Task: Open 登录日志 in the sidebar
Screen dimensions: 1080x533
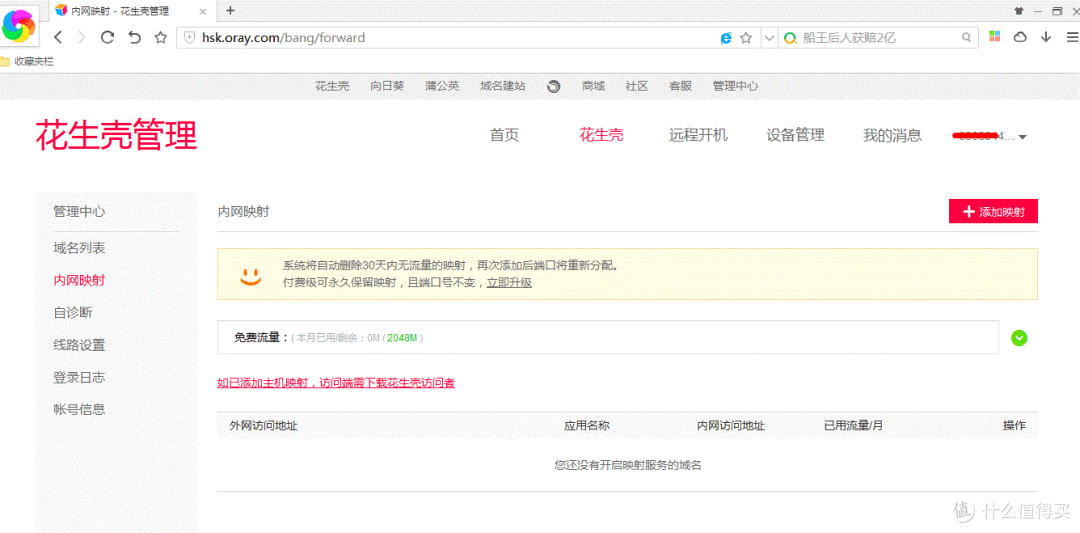Action: point(79,377)
